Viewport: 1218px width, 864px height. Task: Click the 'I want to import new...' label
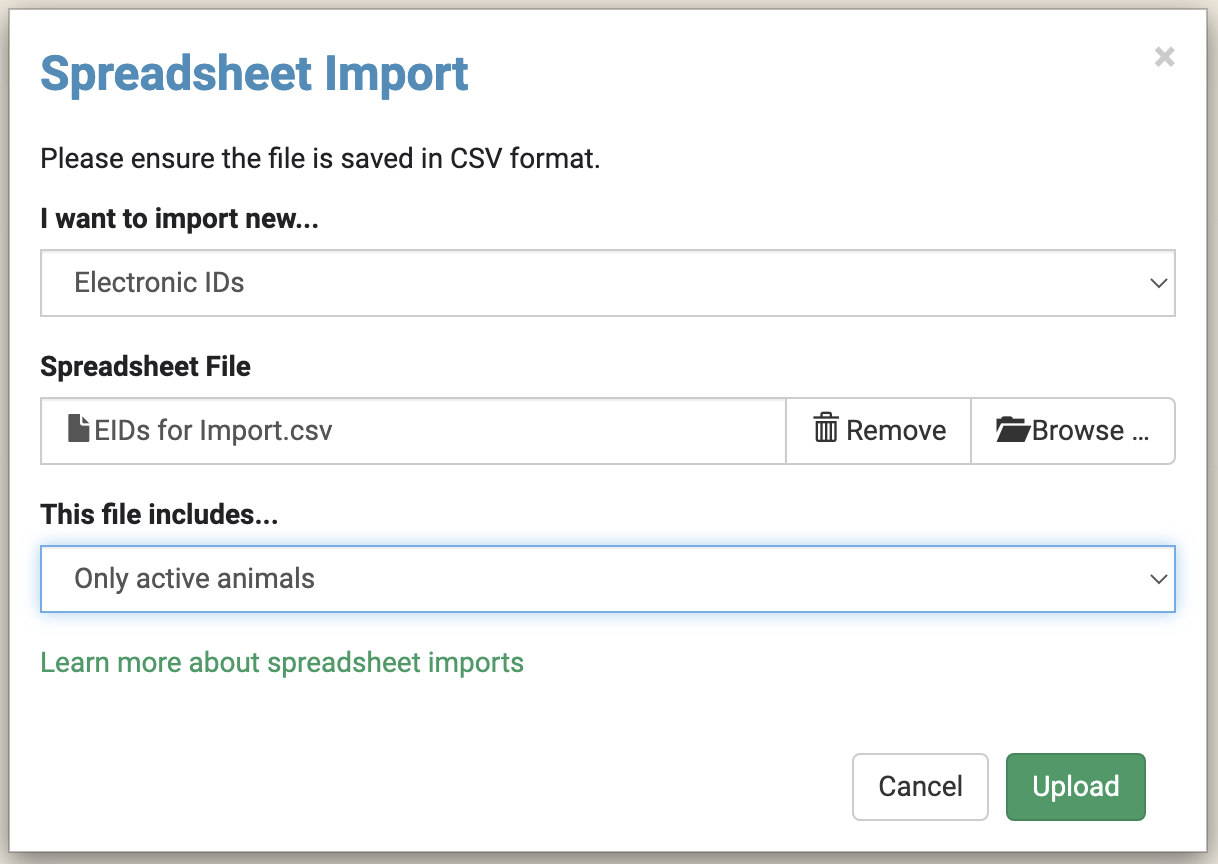pos(179,219)
